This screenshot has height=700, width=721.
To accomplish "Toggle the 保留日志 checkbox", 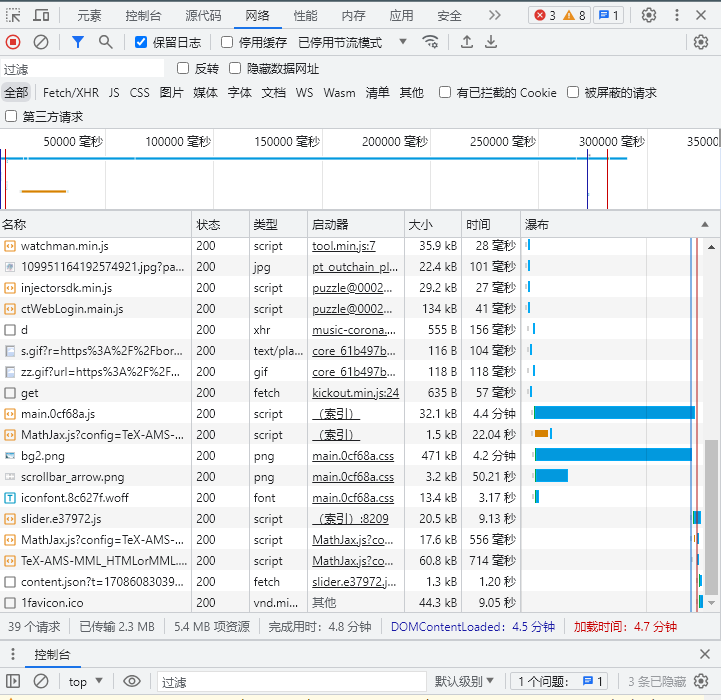I will click(141, 42).
